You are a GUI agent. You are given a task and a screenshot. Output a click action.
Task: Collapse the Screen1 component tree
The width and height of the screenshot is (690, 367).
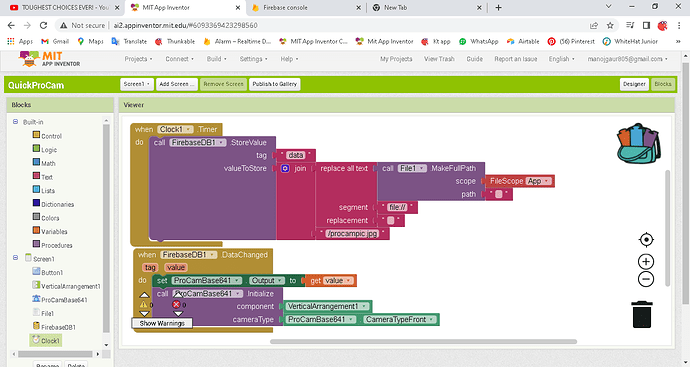15,258
